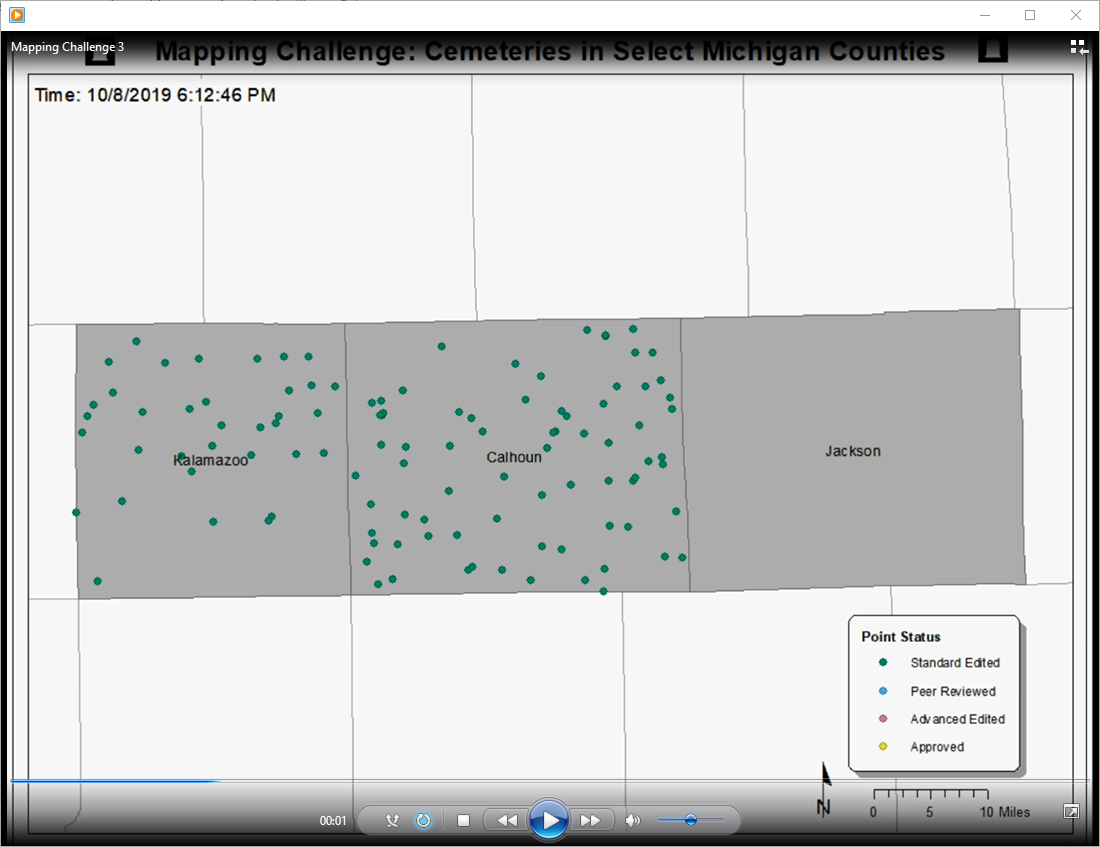Image resolution: width=1100 pixels, height=847 pixels.
Task: Click the 00:01 elapsed time display
Action: click(x=333, y=819)
